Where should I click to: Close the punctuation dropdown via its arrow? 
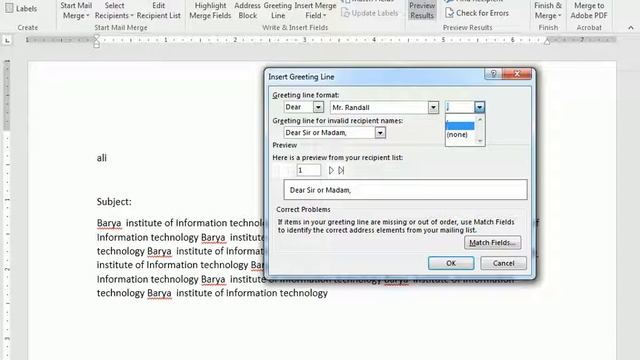point(480,107)
